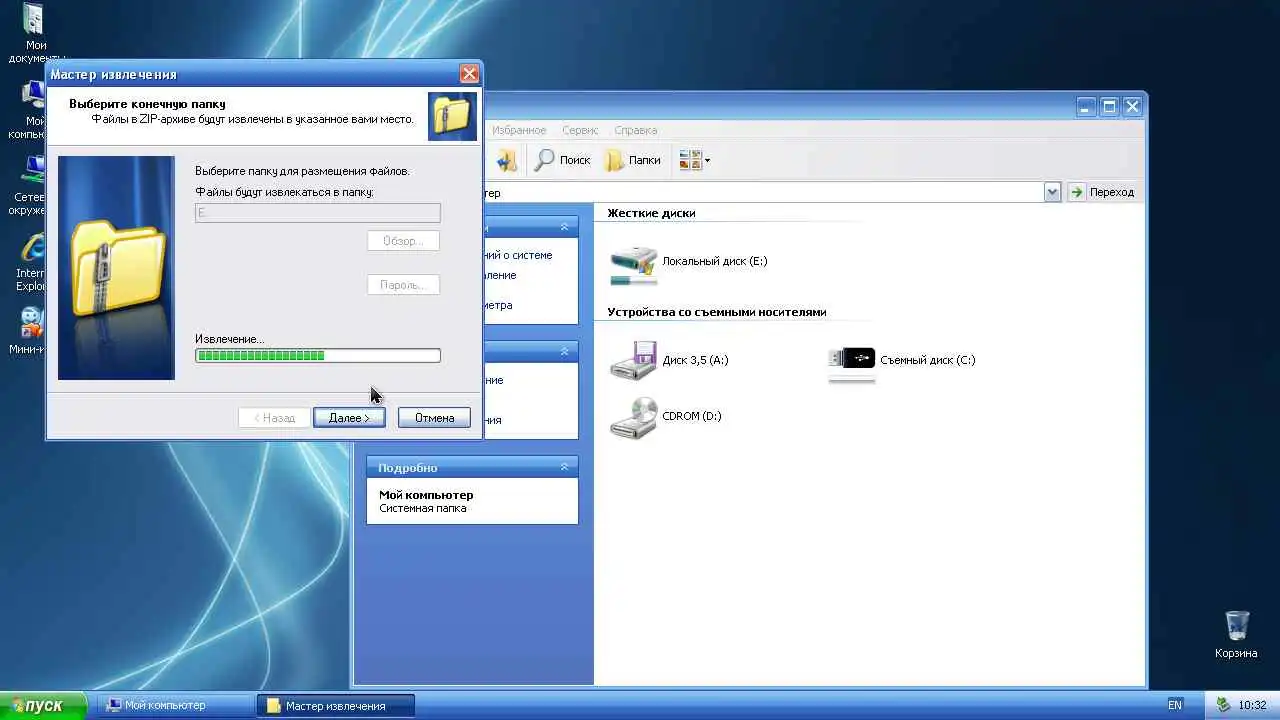Open Съемный диск (C:) USB drive
Viewport: 1280px width, 720px height.
pyautogui.click(x=902, y=360)
